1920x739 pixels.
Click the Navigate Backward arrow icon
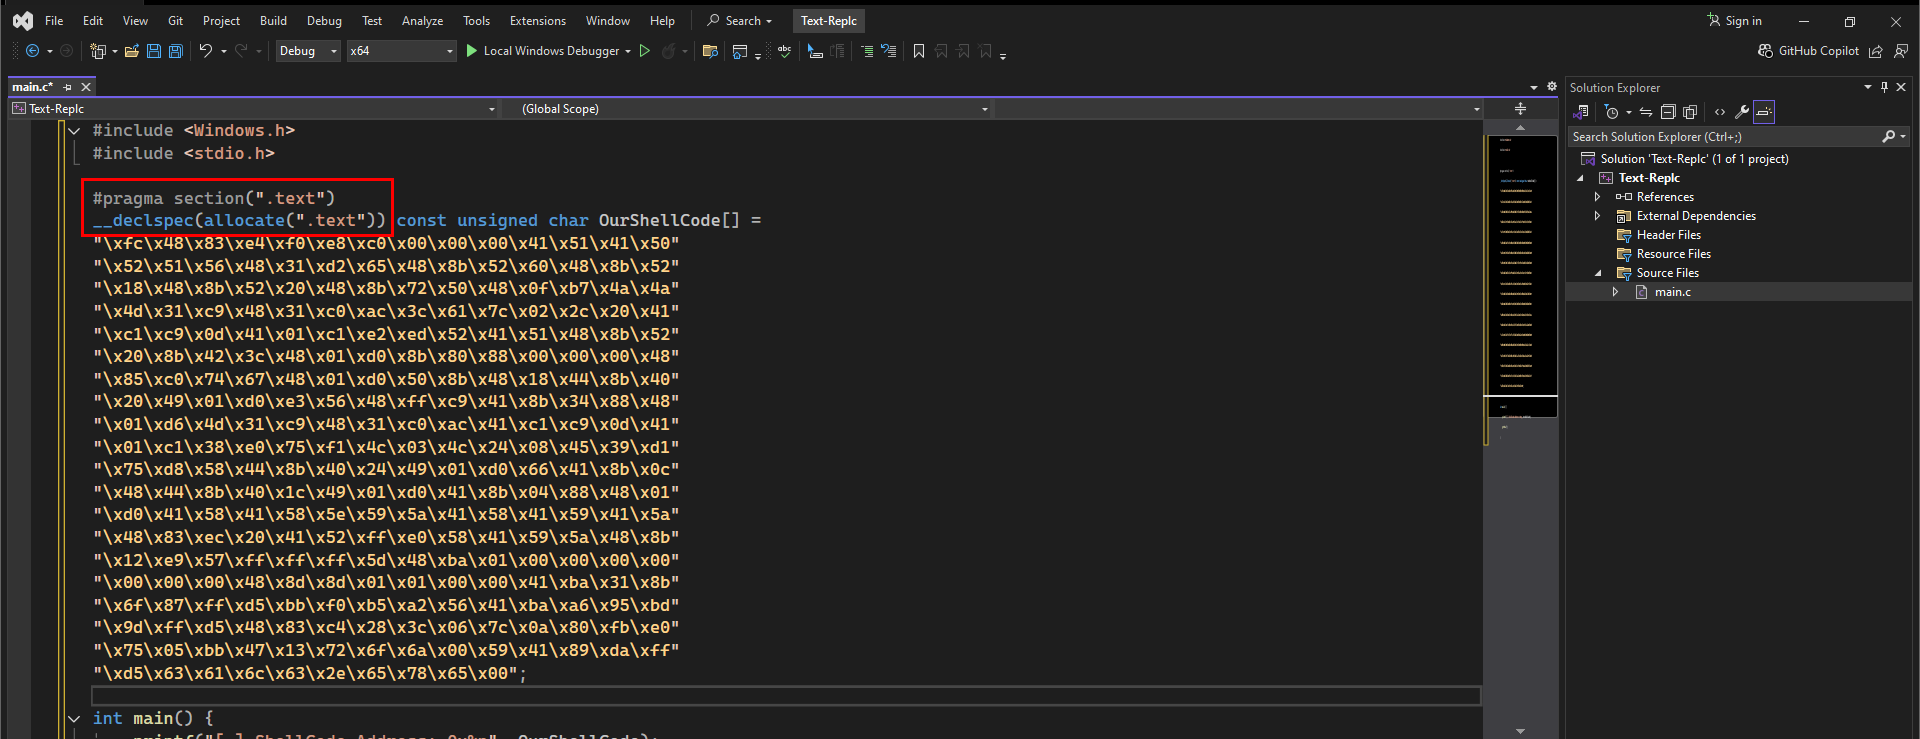click(x=32, y=51)
